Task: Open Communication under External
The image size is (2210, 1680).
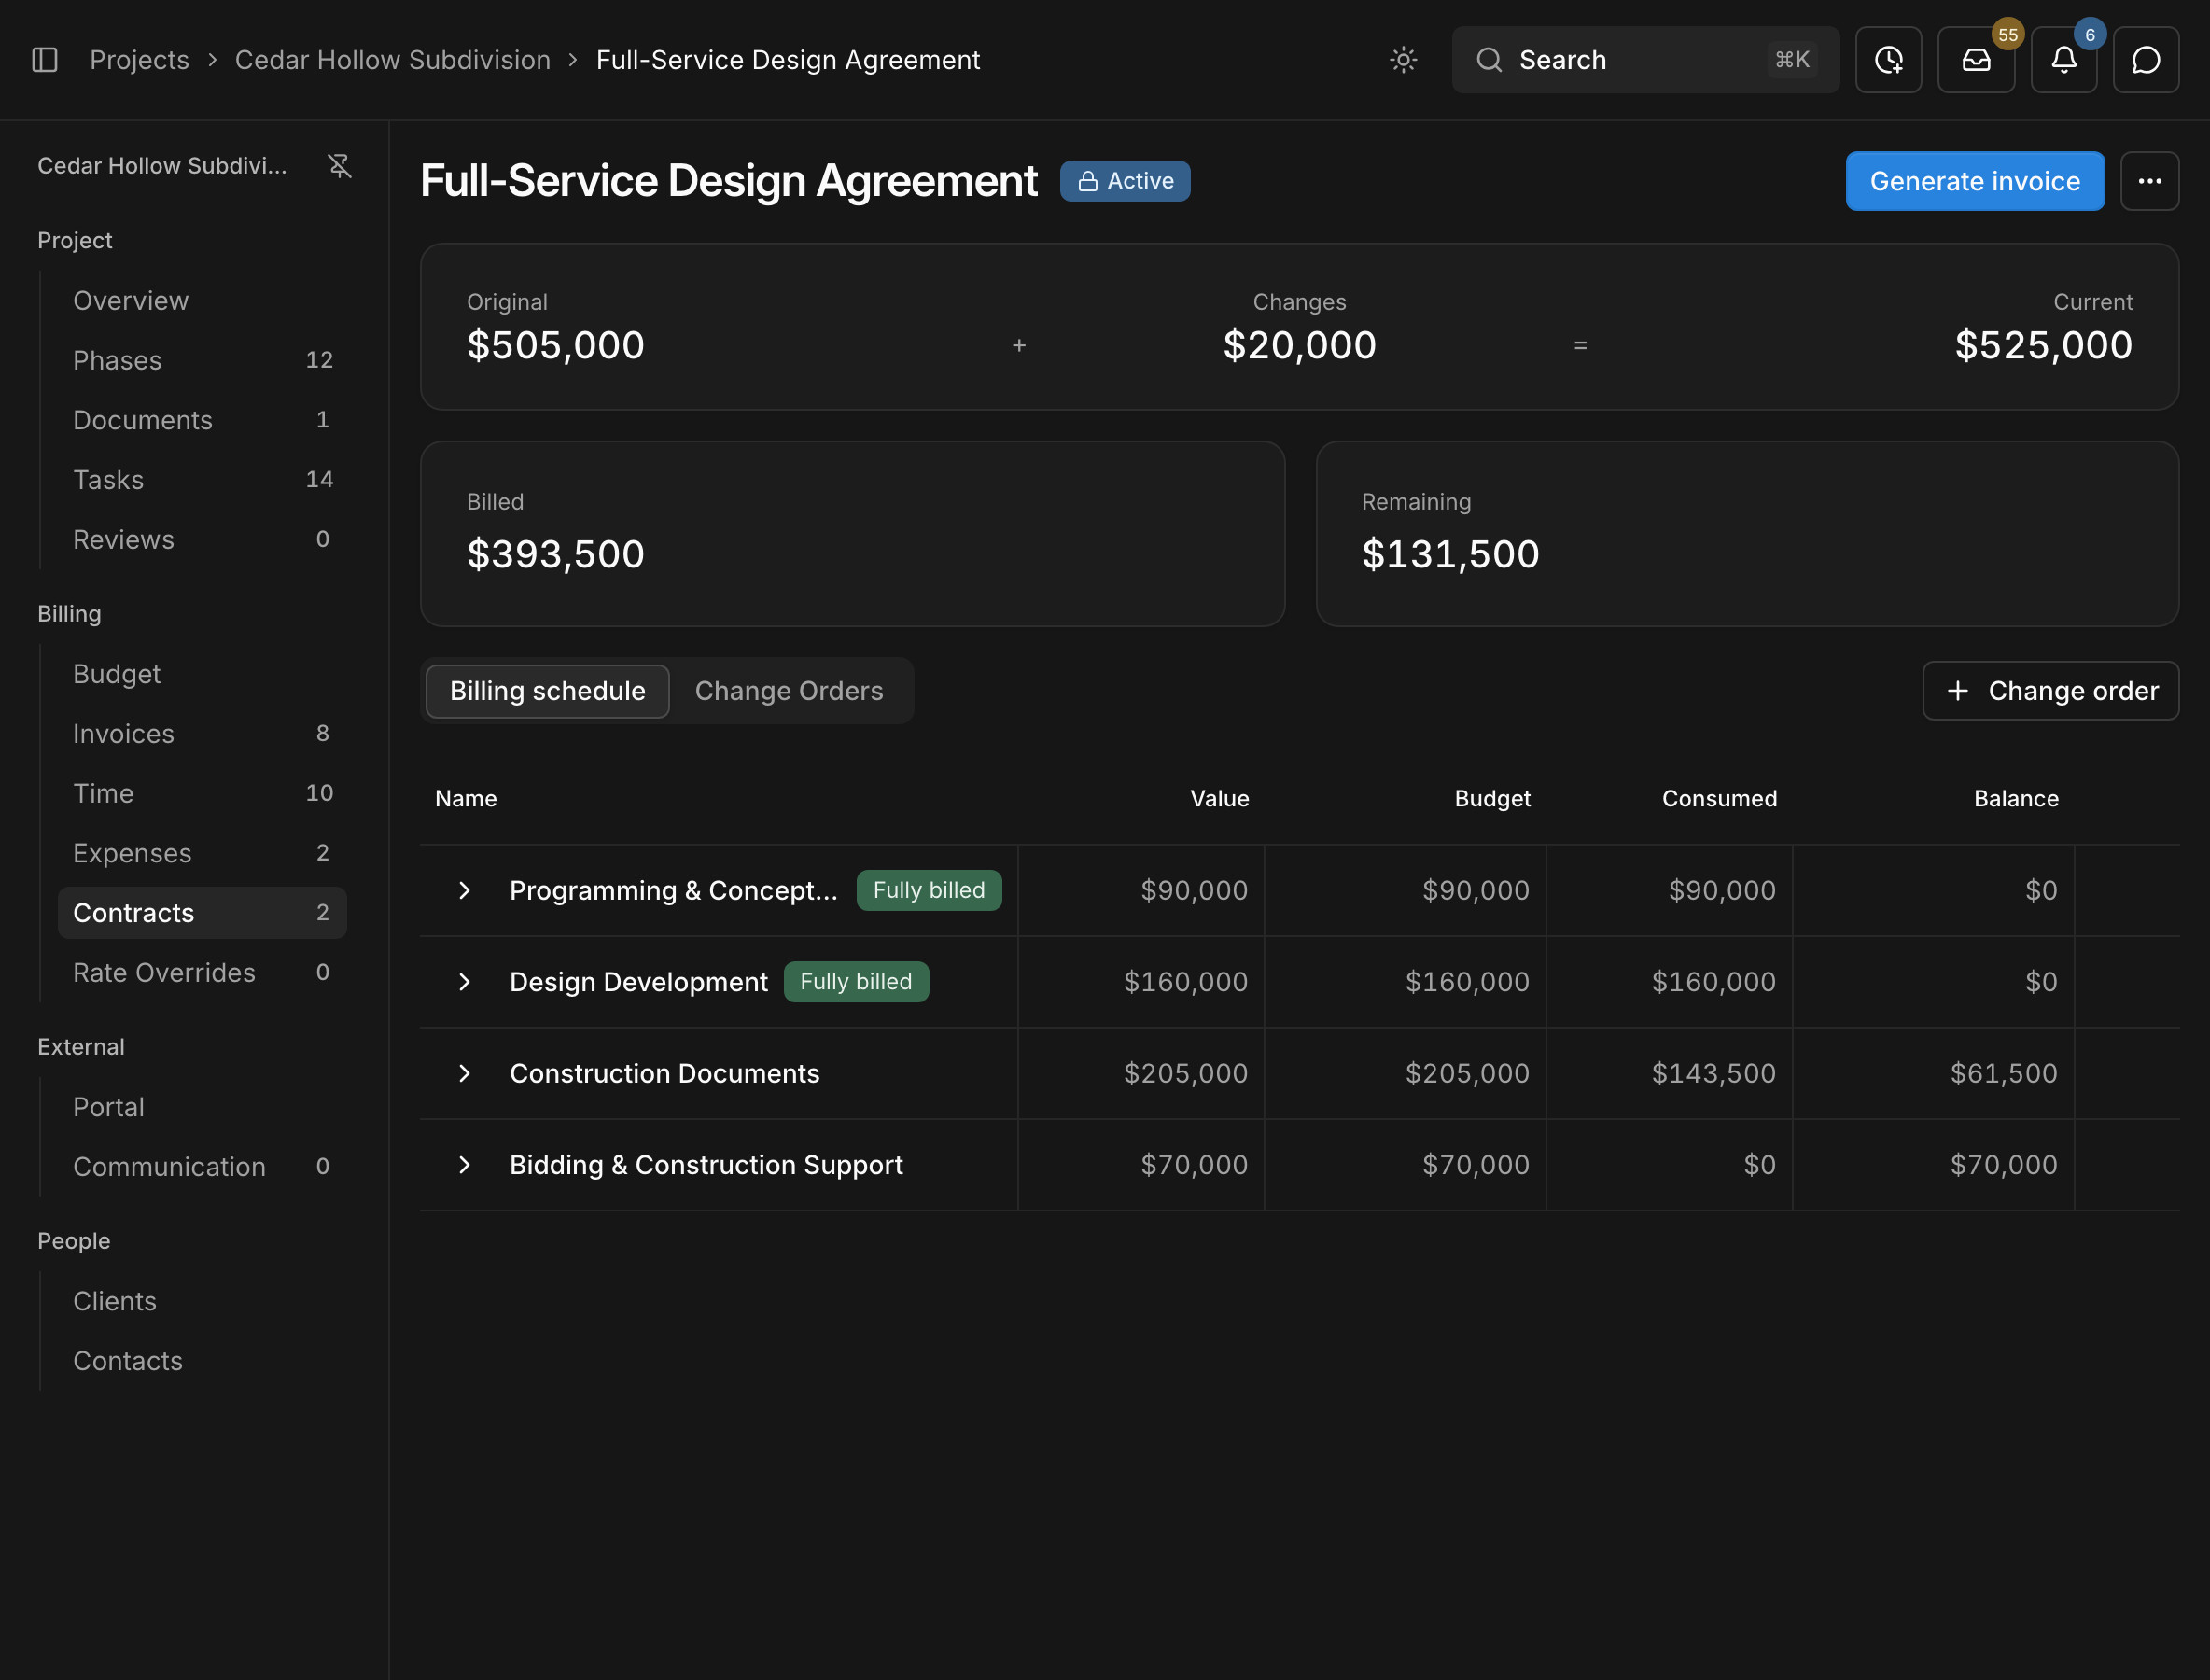Action: point(202,1167)
